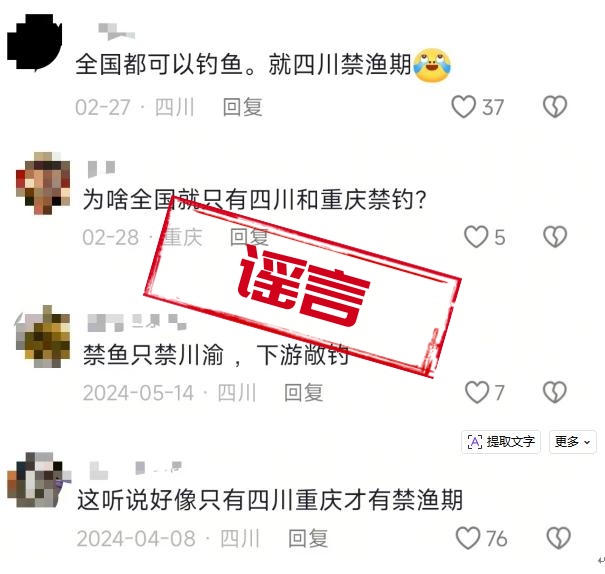The width and height of the screenshot is (605, 574).
Task: Reply to the 02-27 Sichuan comment
Action: [243, 107]
